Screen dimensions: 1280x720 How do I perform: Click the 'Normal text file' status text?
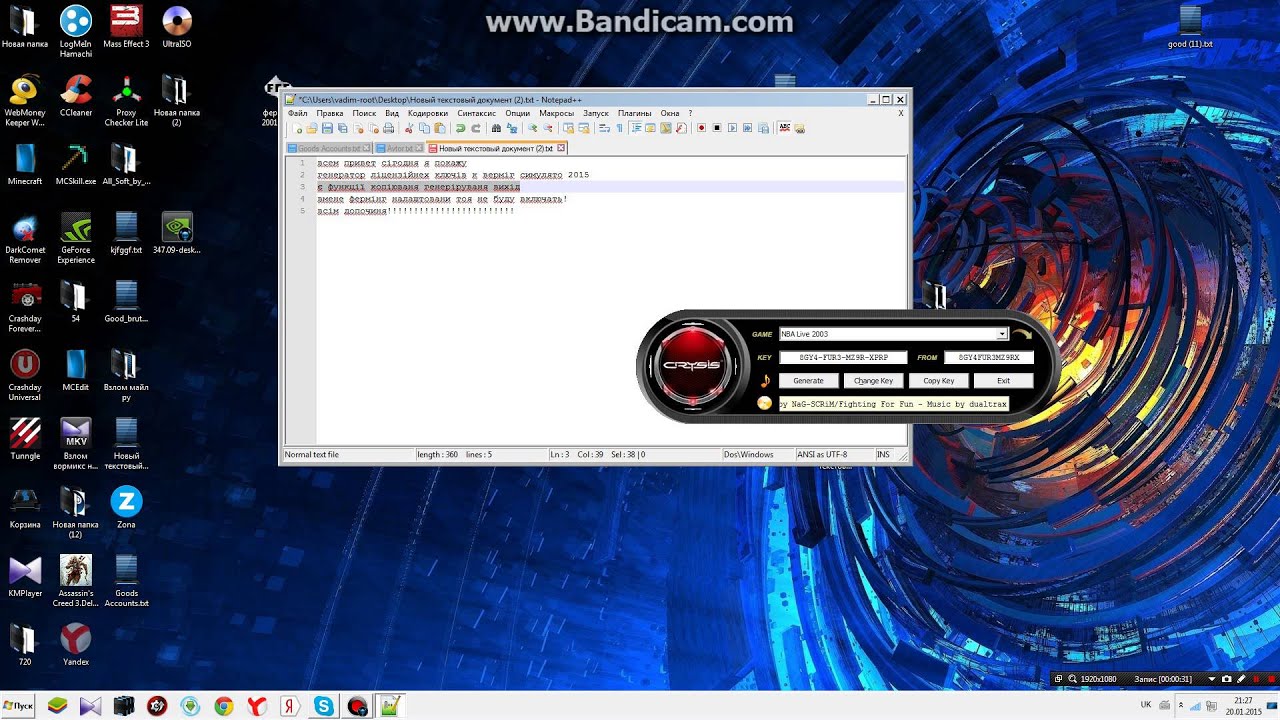click(x=312, y=455)
